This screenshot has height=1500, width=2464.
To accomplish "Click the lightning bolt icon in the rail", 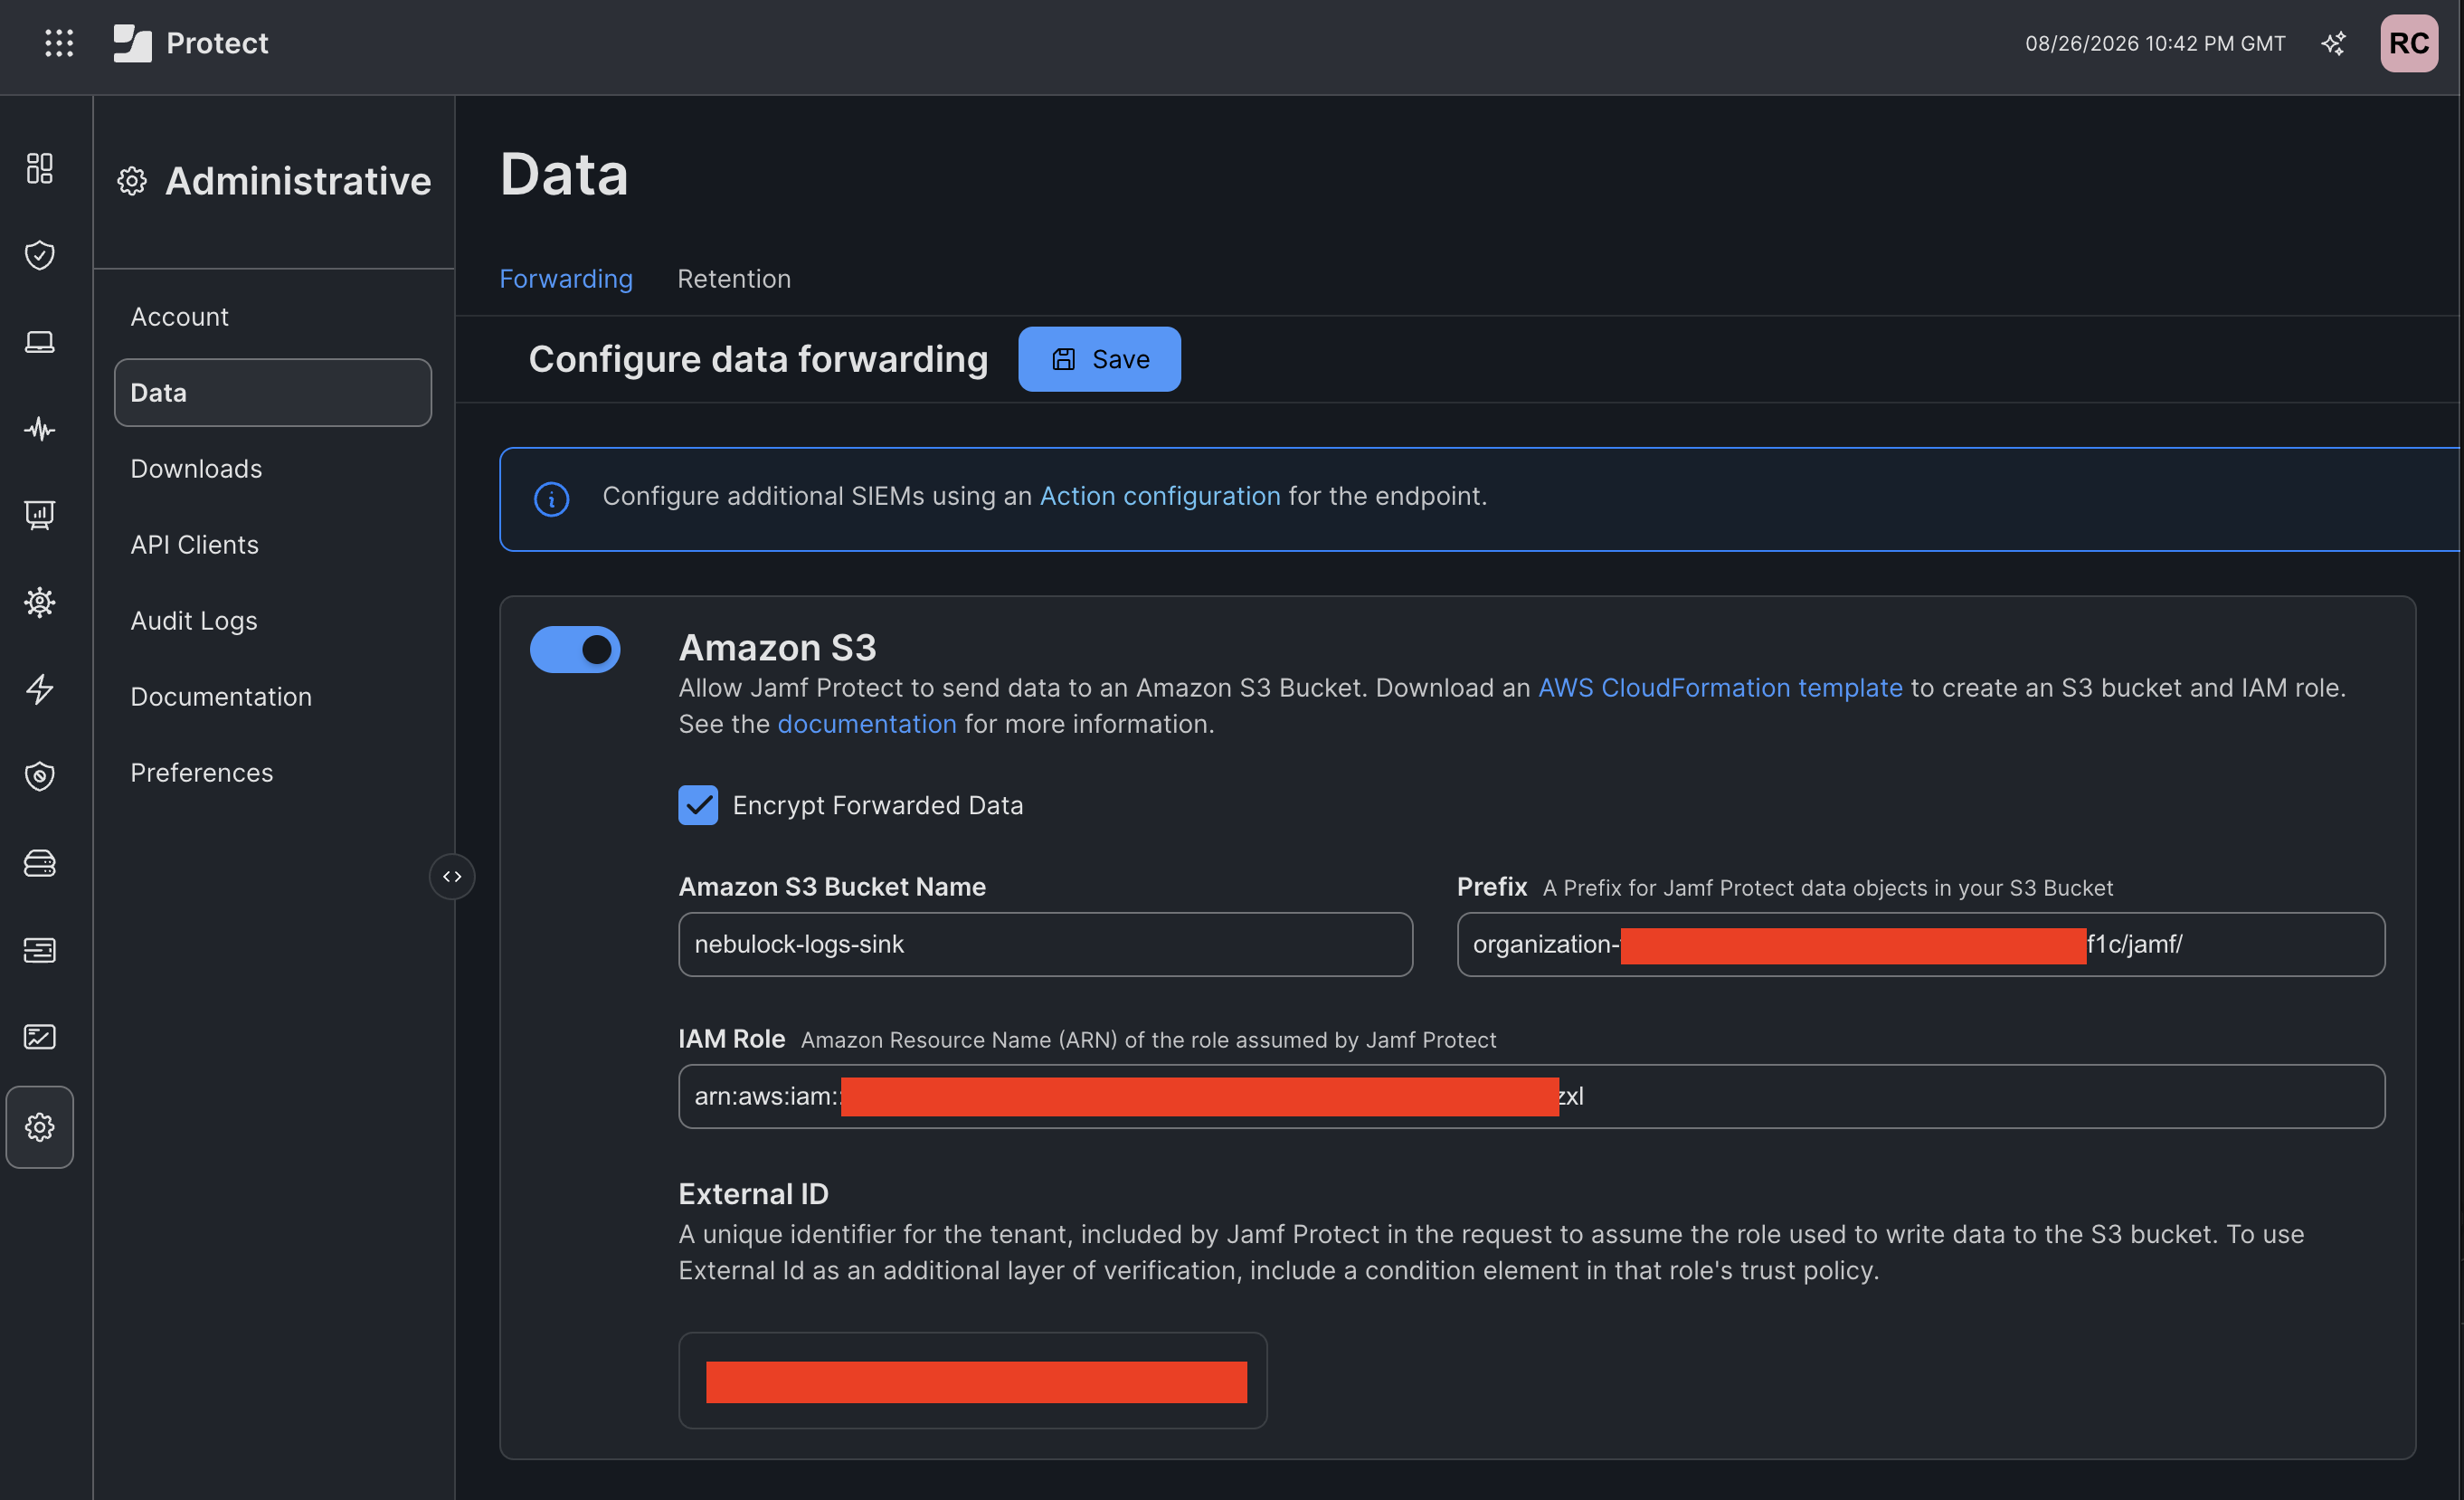I will click(40, 689).
